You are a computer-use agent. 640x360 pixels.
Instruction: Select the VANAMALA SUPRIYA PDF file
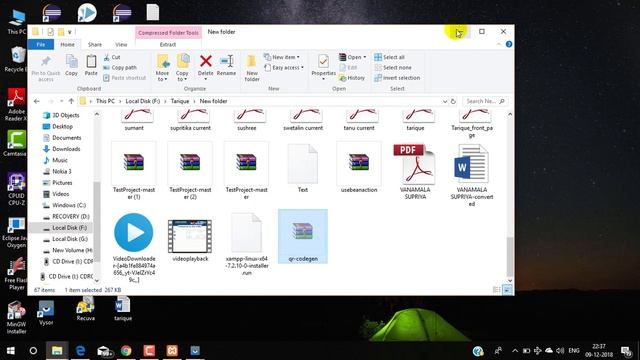click(415, 171)
